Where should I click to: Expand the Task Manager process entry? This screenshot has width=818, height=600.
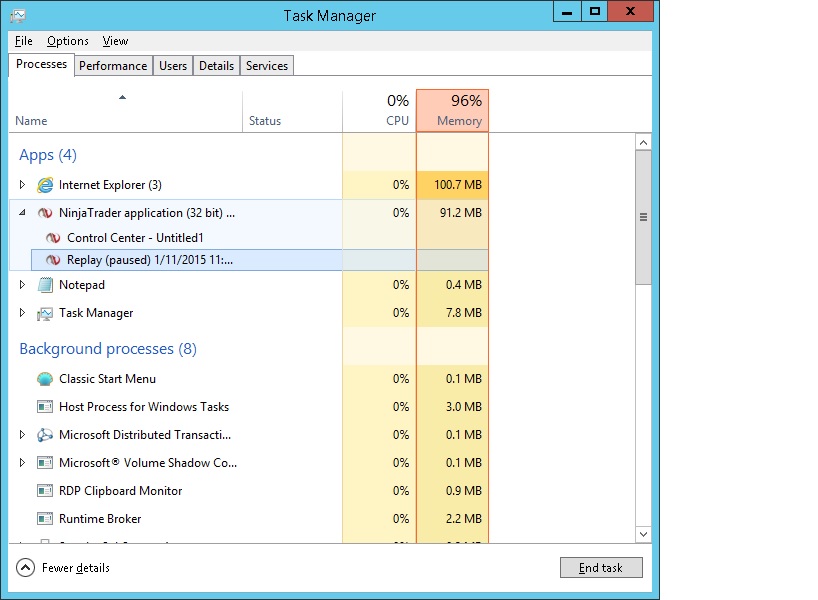click(x=22, y=313)
